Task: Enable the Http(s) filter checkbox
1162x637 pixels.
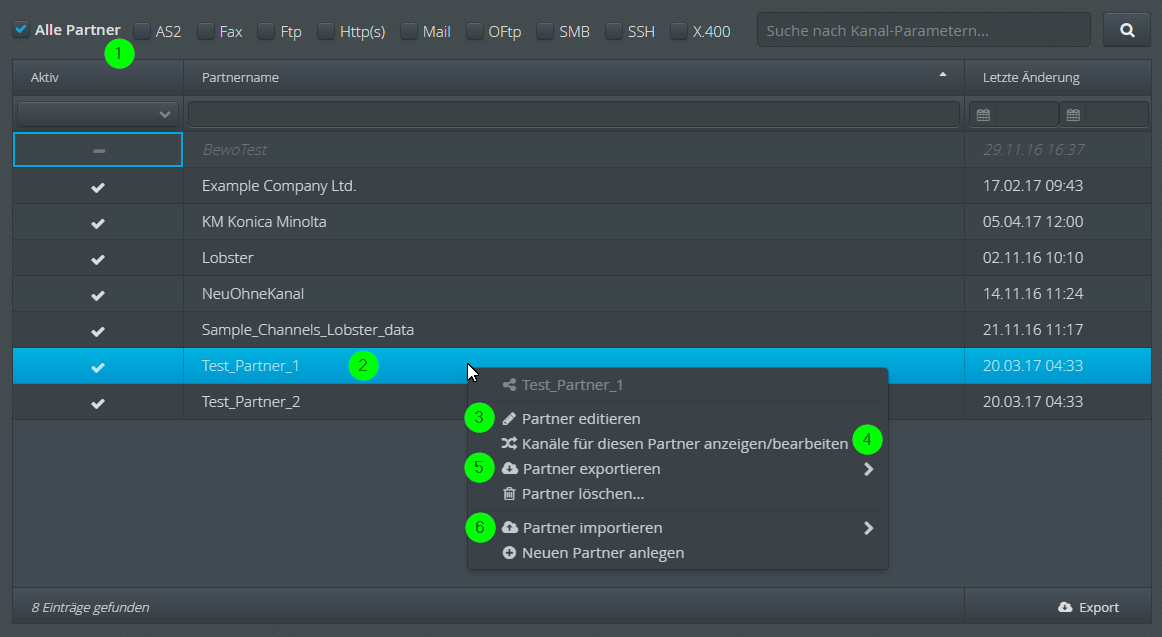Action: 325,31
